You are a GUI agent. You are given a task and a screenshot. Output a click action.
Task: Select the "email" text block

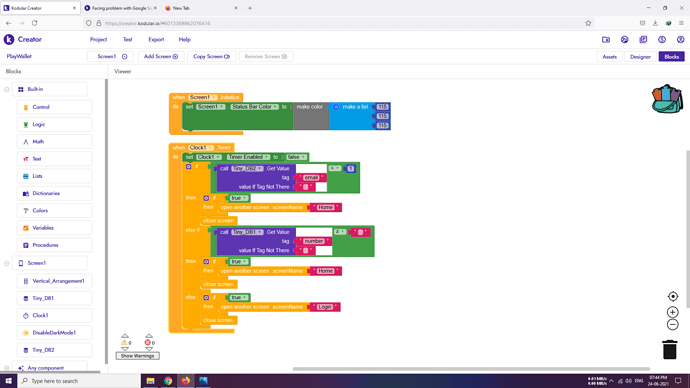tap(311, 178)
